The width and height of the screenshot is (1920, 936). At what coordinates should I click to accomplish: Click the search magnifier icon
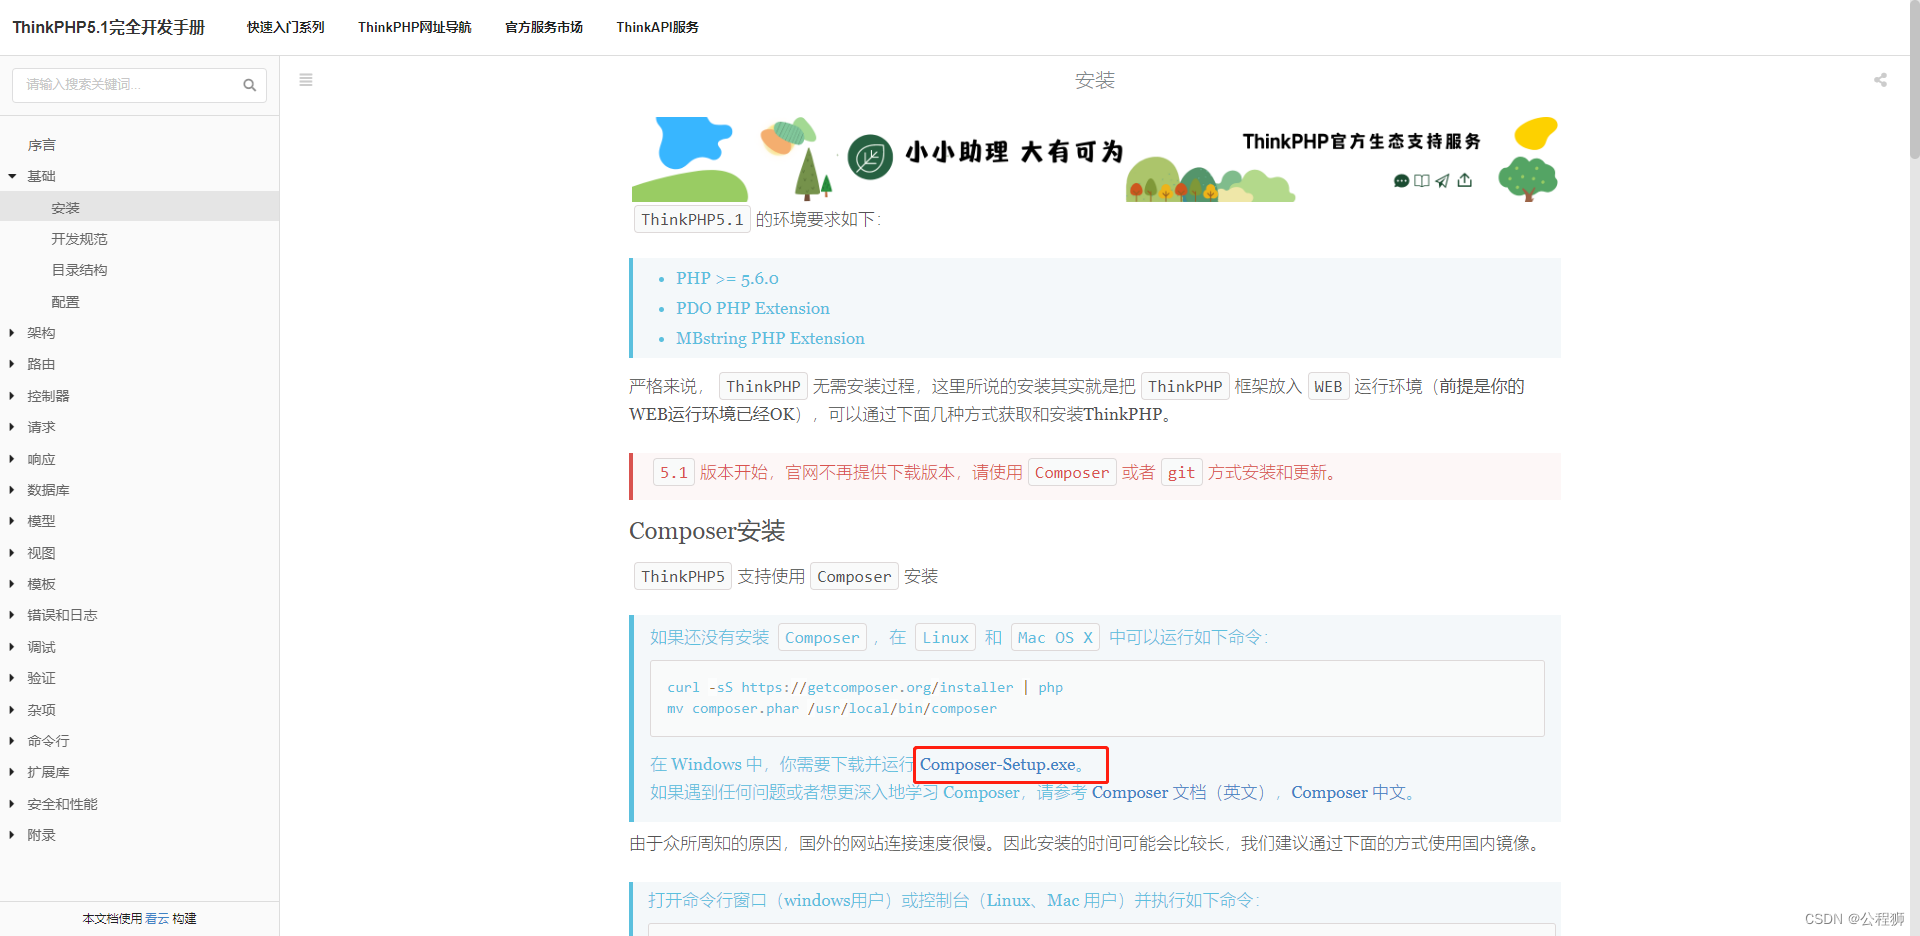point(249,85)
